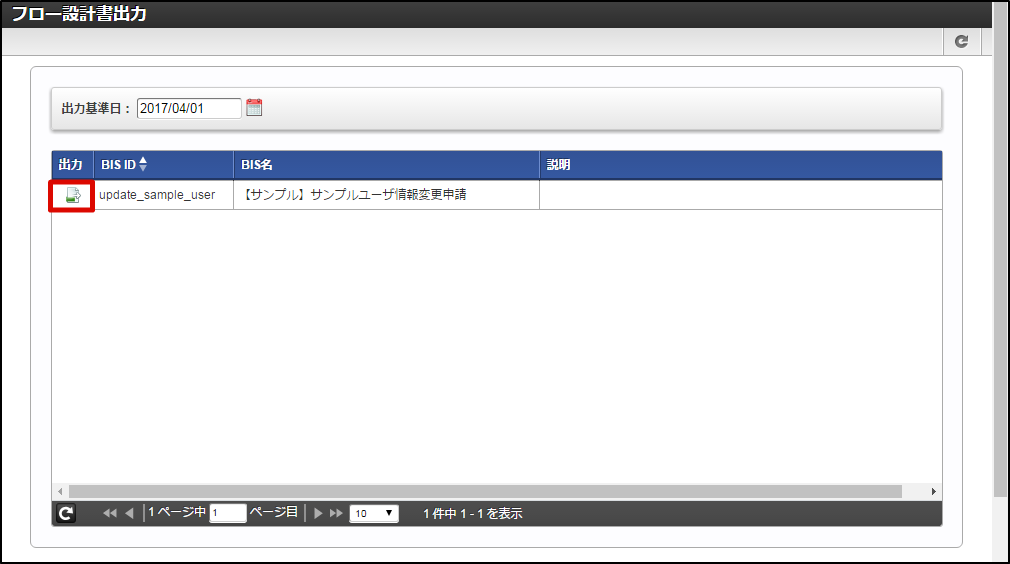Reload the grid with the footer refresh icon

[x=66, y=513]
